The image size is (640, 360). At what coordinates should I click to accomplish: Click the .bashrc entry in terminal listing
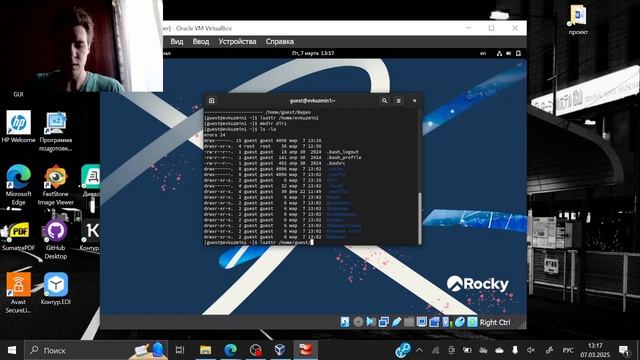[x=336, y=163]
